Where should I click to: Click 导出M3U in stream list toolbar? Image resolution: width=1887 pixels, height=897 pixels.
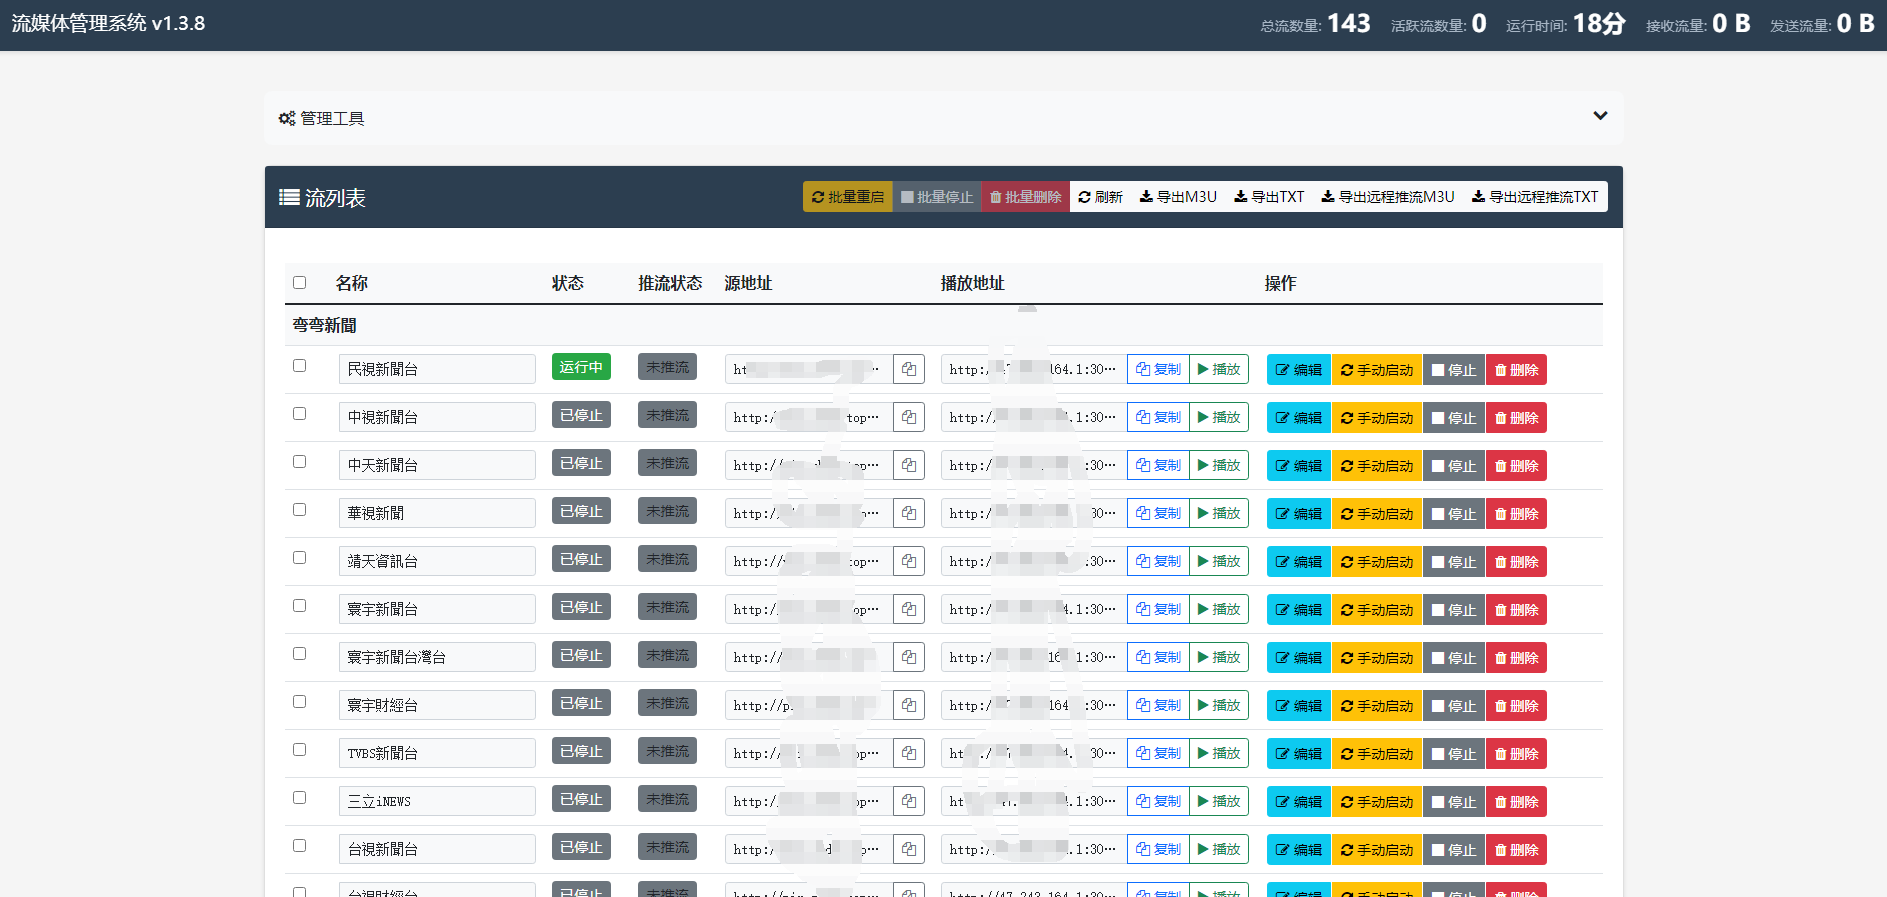(1178, 197)
